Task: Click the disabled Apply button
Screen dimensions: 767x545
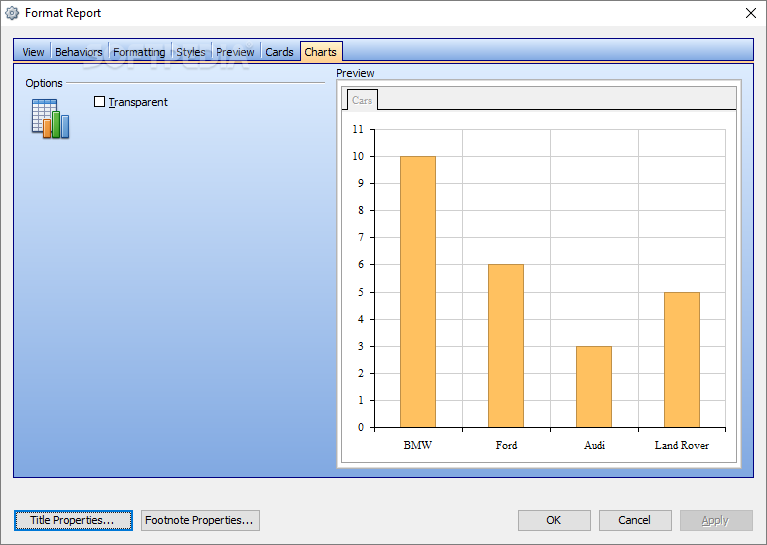Action: 716,520
